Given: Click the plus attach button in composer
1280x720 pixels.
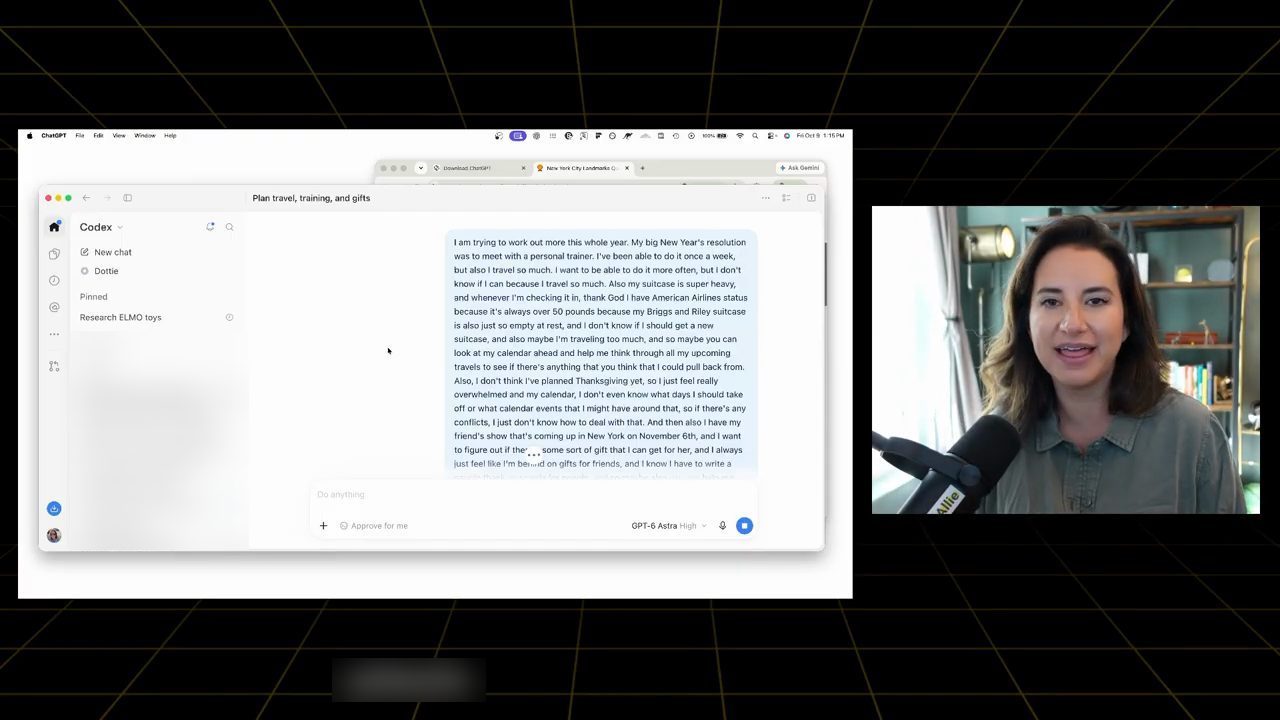Looking at the screenshot, I should coord(323,526).
